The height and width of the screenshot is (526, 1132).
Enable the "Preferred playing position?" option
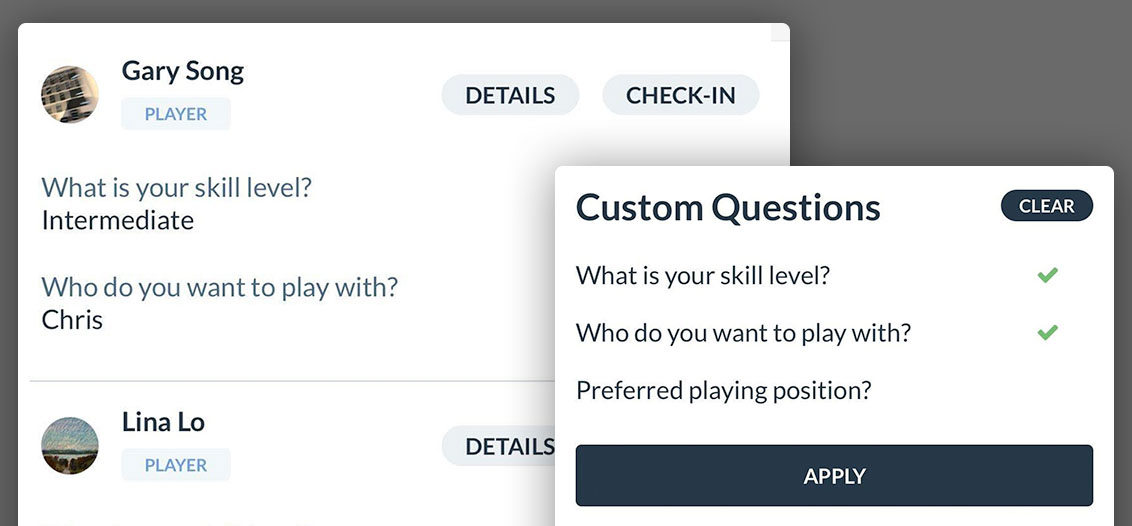(x=724, y=390)
